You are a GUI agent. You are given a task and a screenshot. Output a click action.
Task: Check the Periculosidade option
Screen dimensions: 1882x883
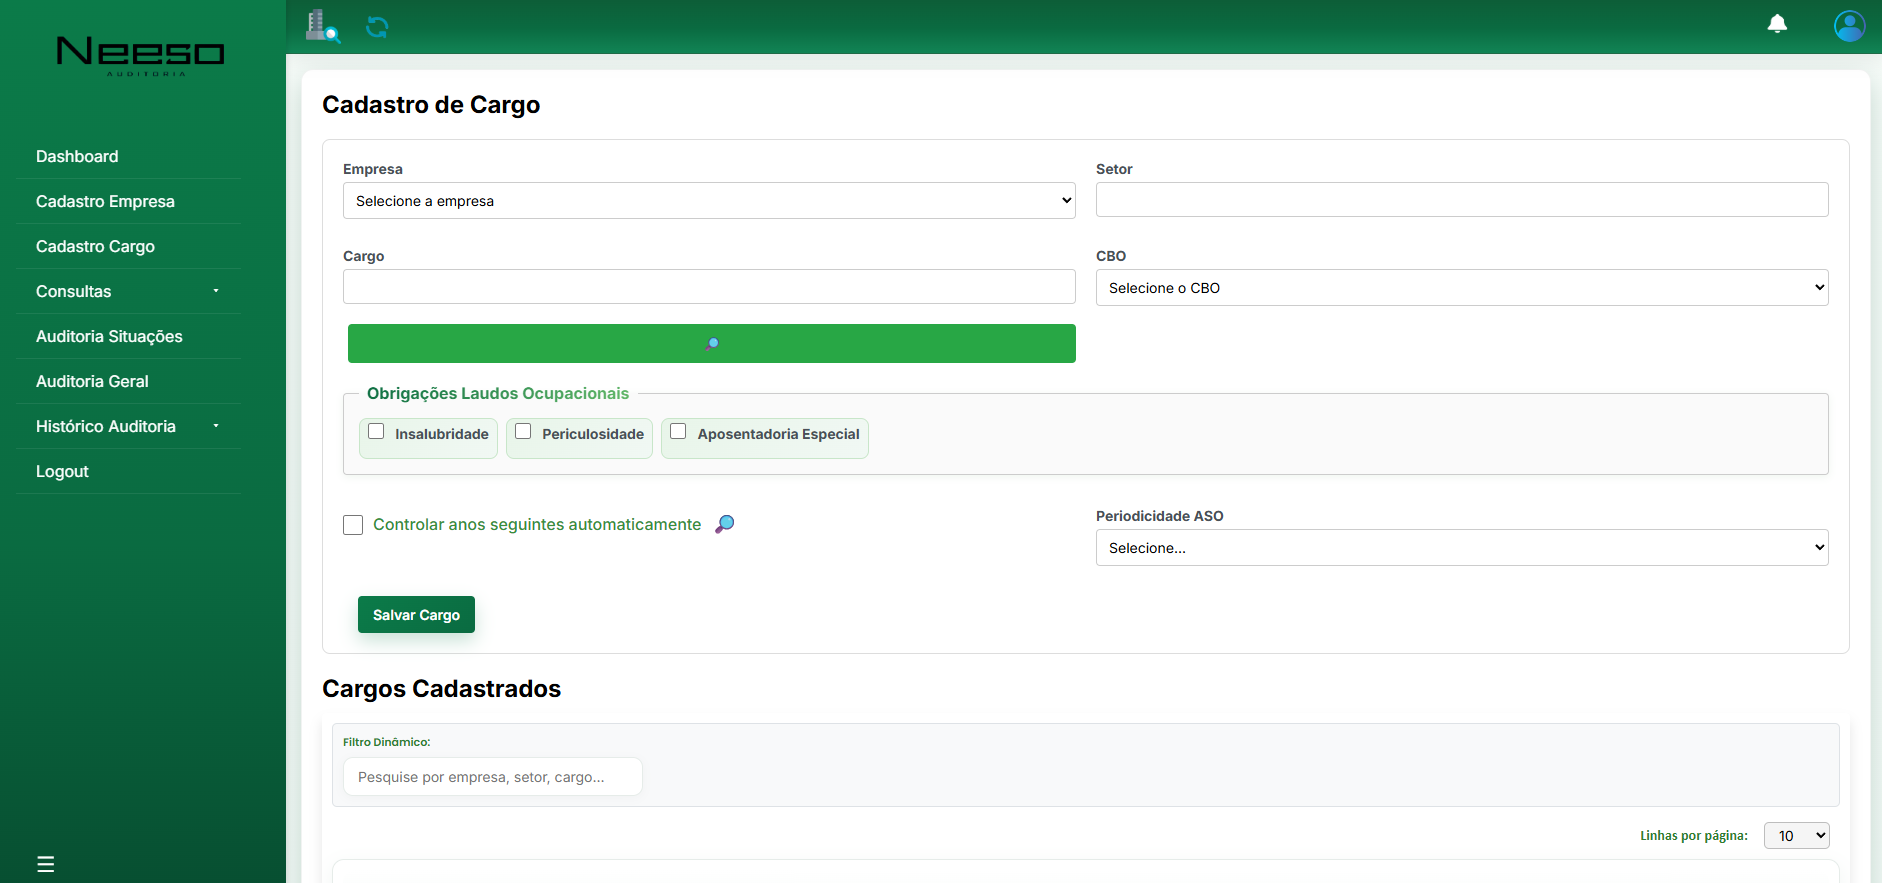click(x=523, y=432)
